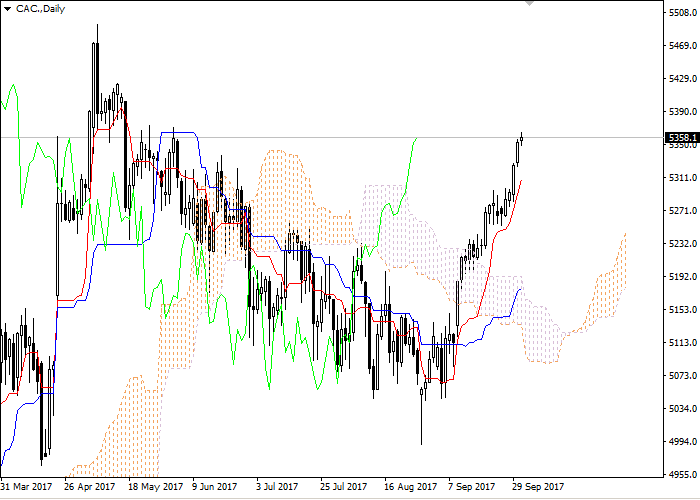Screen dimensions: 700x500
Task: Click the chart shift marker at top
Action: pos(529,3)
